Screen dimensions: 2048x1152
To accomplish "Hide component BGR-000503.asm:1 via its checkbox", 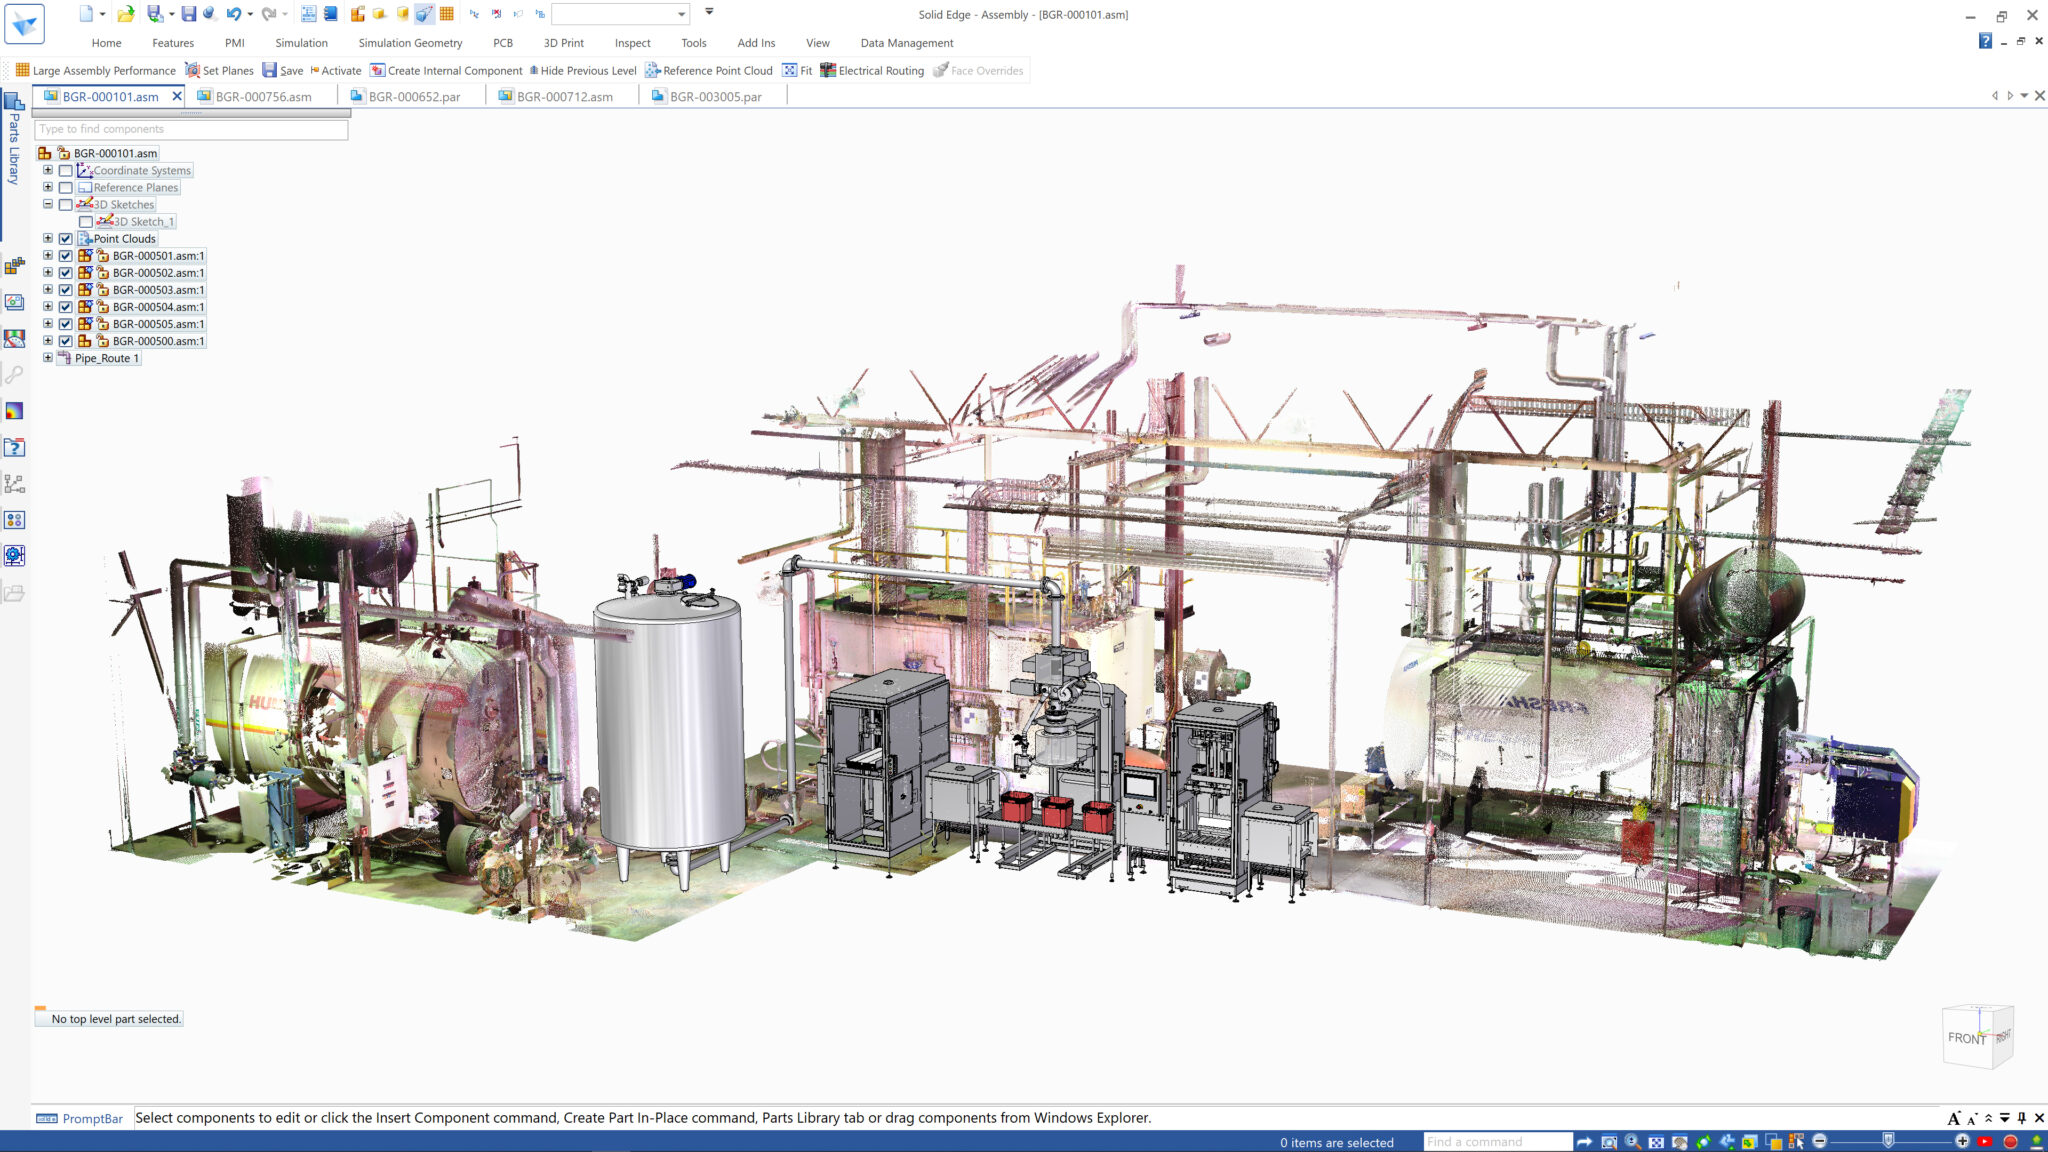I will 65,290.
